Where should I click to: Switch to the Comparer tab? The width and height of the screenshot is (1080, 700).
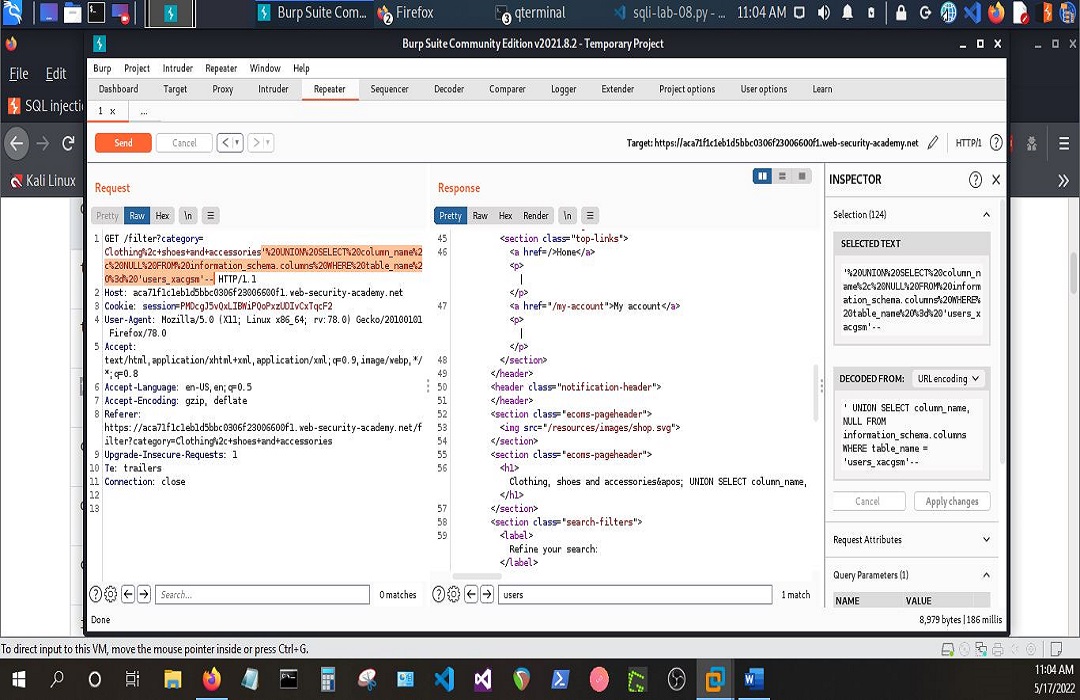508,89
